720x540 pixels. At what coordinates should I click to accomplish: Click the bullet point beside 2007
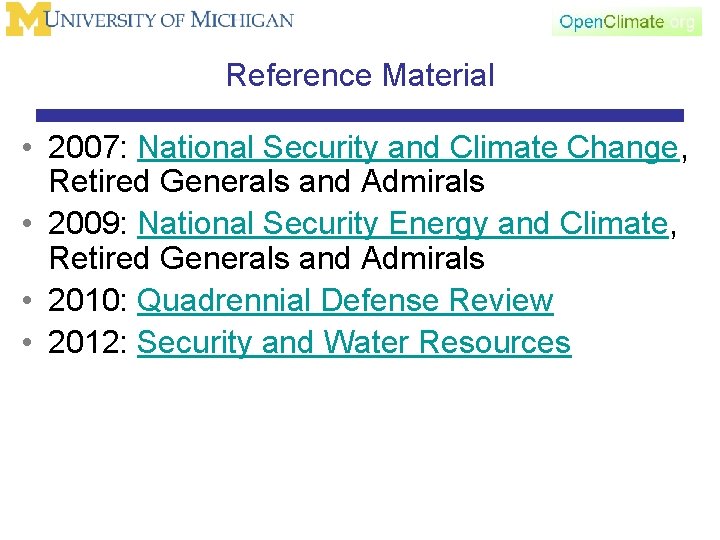click(x=27, y=147)
